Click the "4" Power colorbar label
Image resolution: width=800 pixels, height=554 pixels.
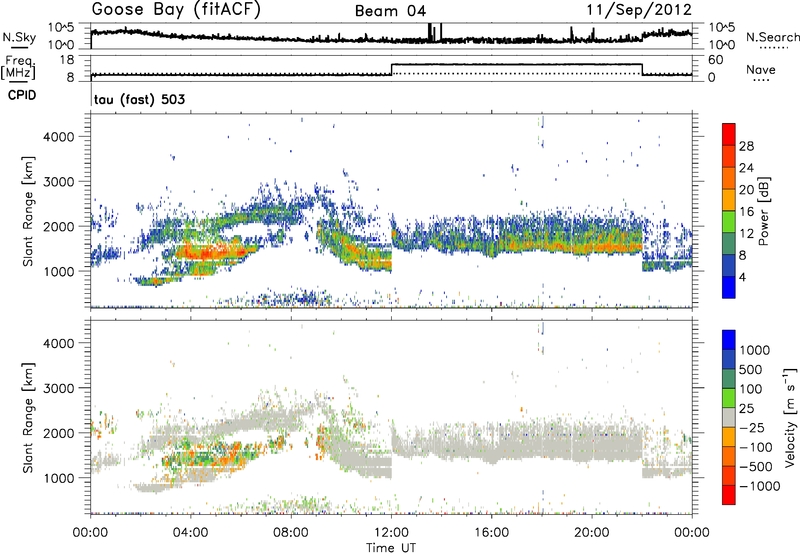click(x=742, y=277)
